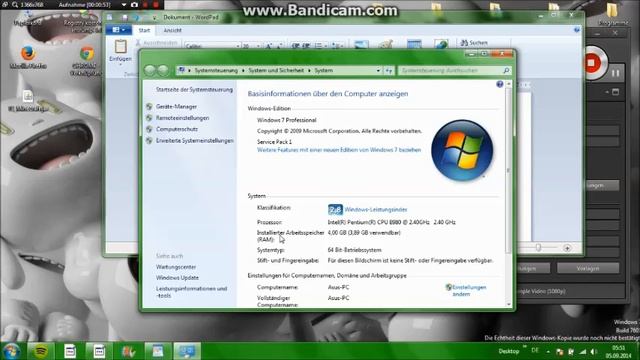The width and height of the screenshot is (640, 360).
Task: Click the WordPad date and time icon
Action: 414,44
